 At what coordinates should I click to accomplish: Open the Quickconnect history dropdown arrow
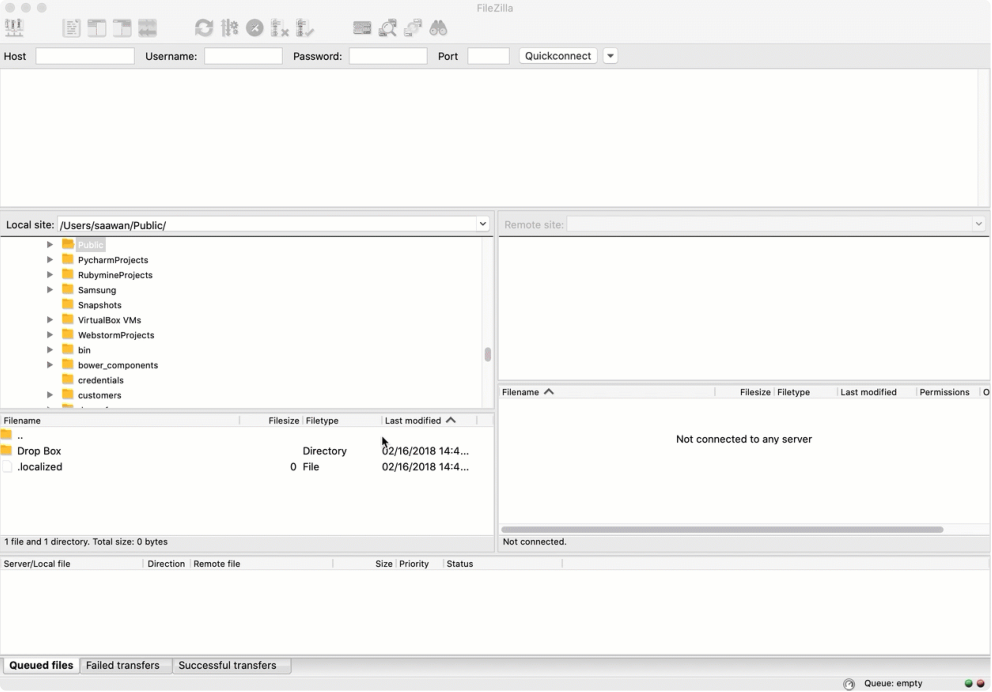click(x=610, y=56)
